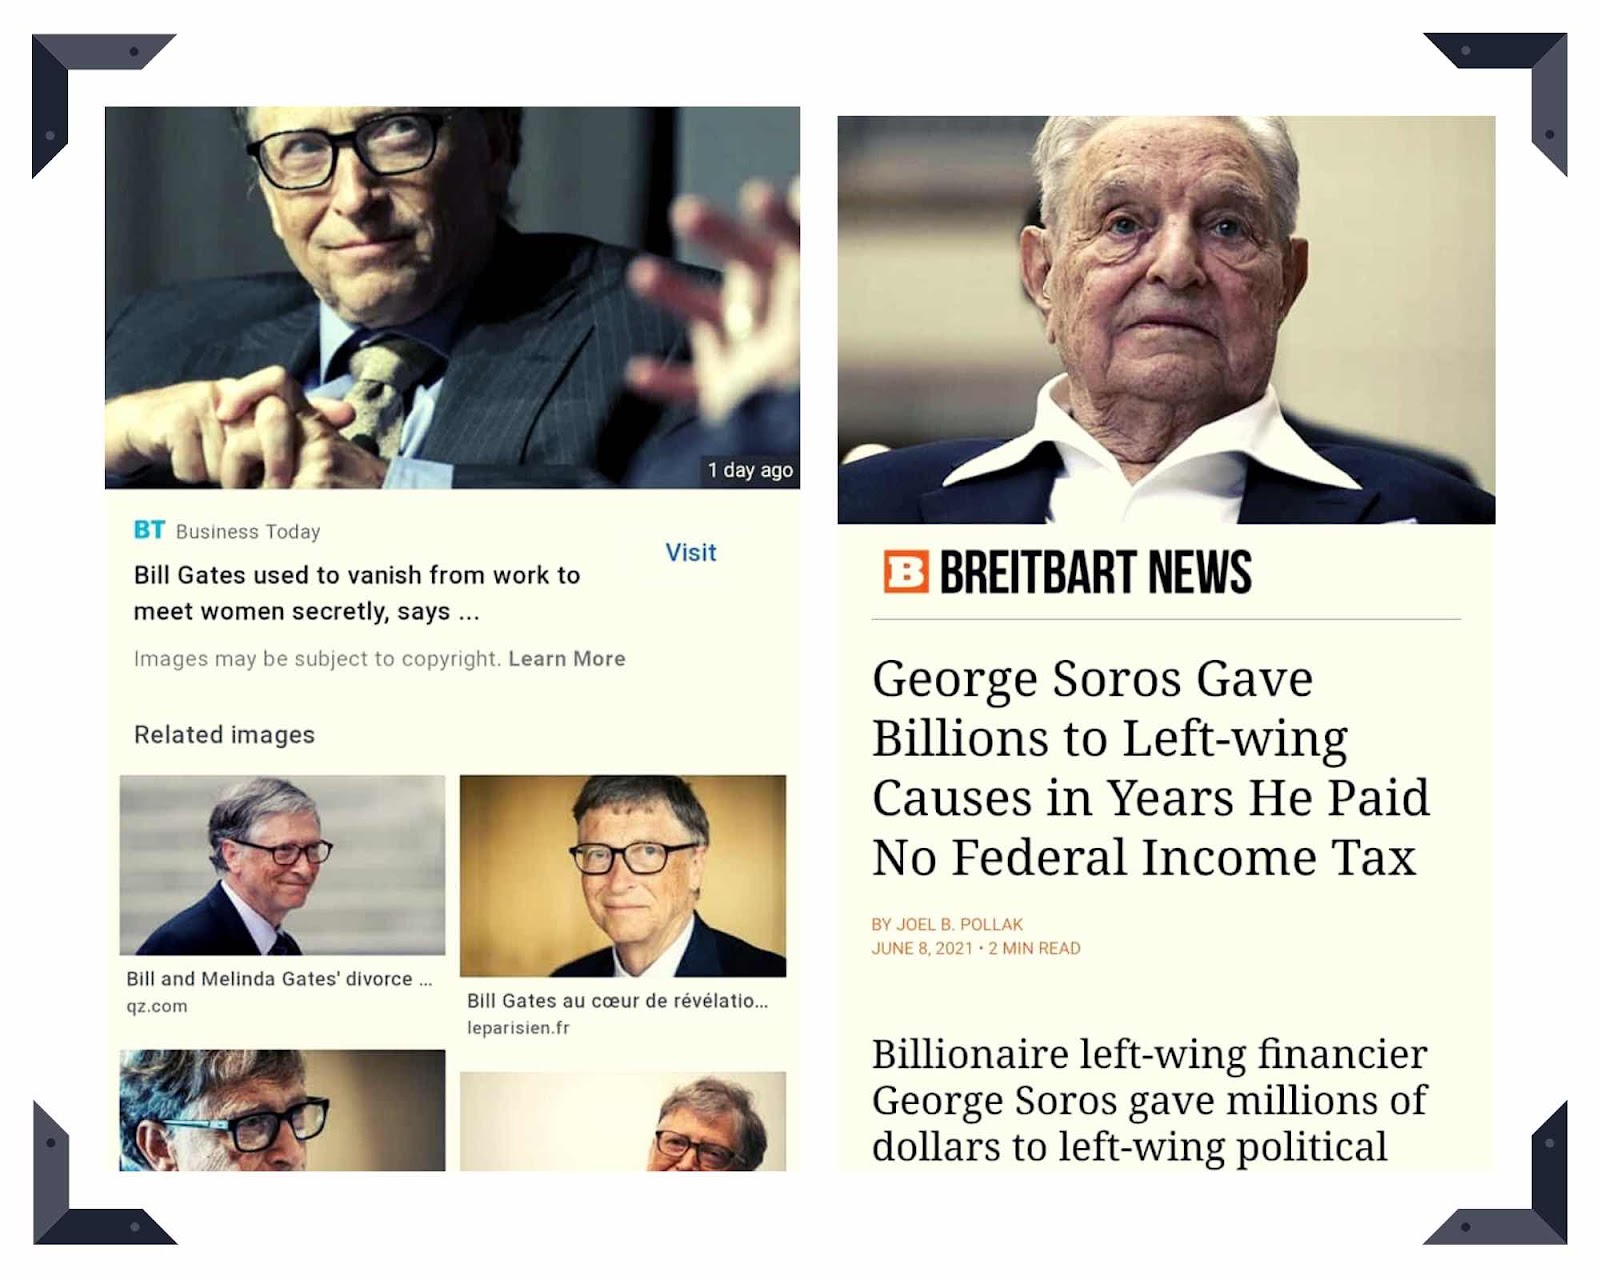Open the main Bill Gates photo
The width and height of the screenshot is (1600, 1280).
coord(452,298)
